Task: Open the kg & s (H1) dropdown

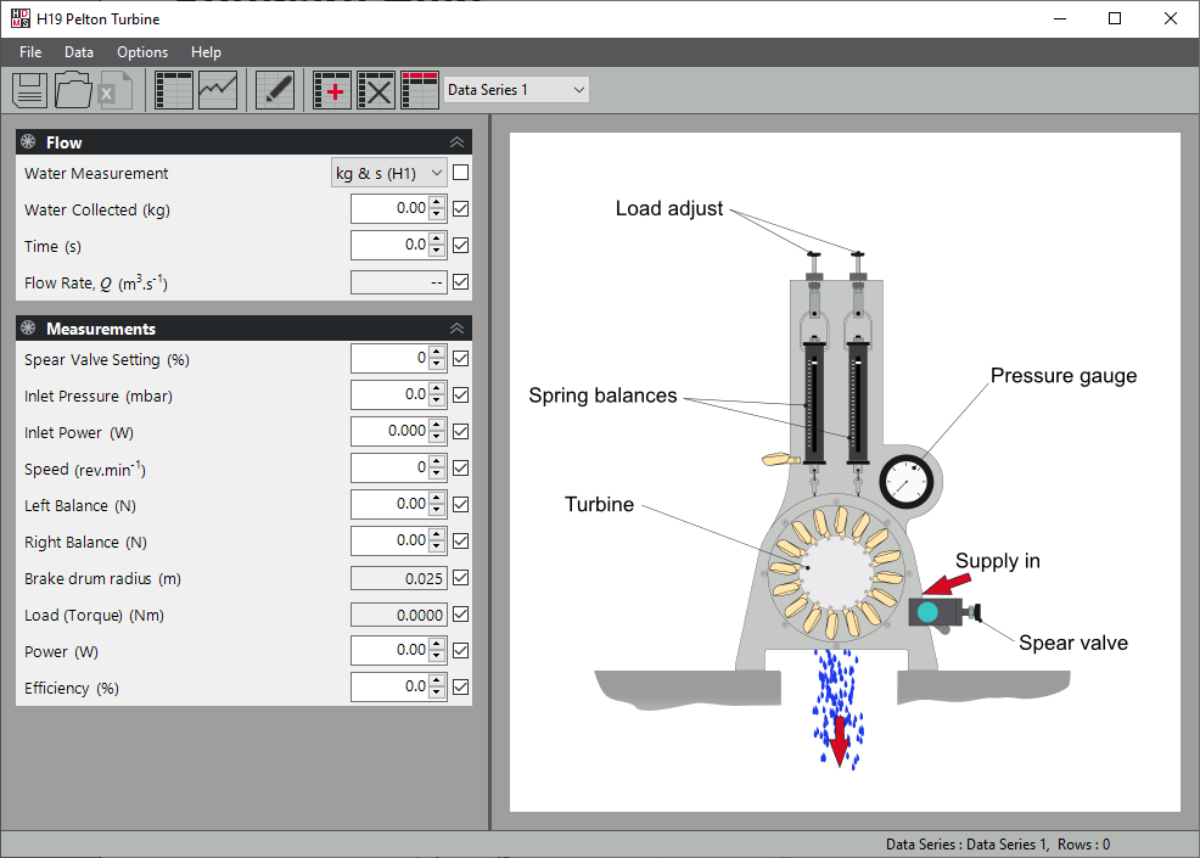Action: 389,173
